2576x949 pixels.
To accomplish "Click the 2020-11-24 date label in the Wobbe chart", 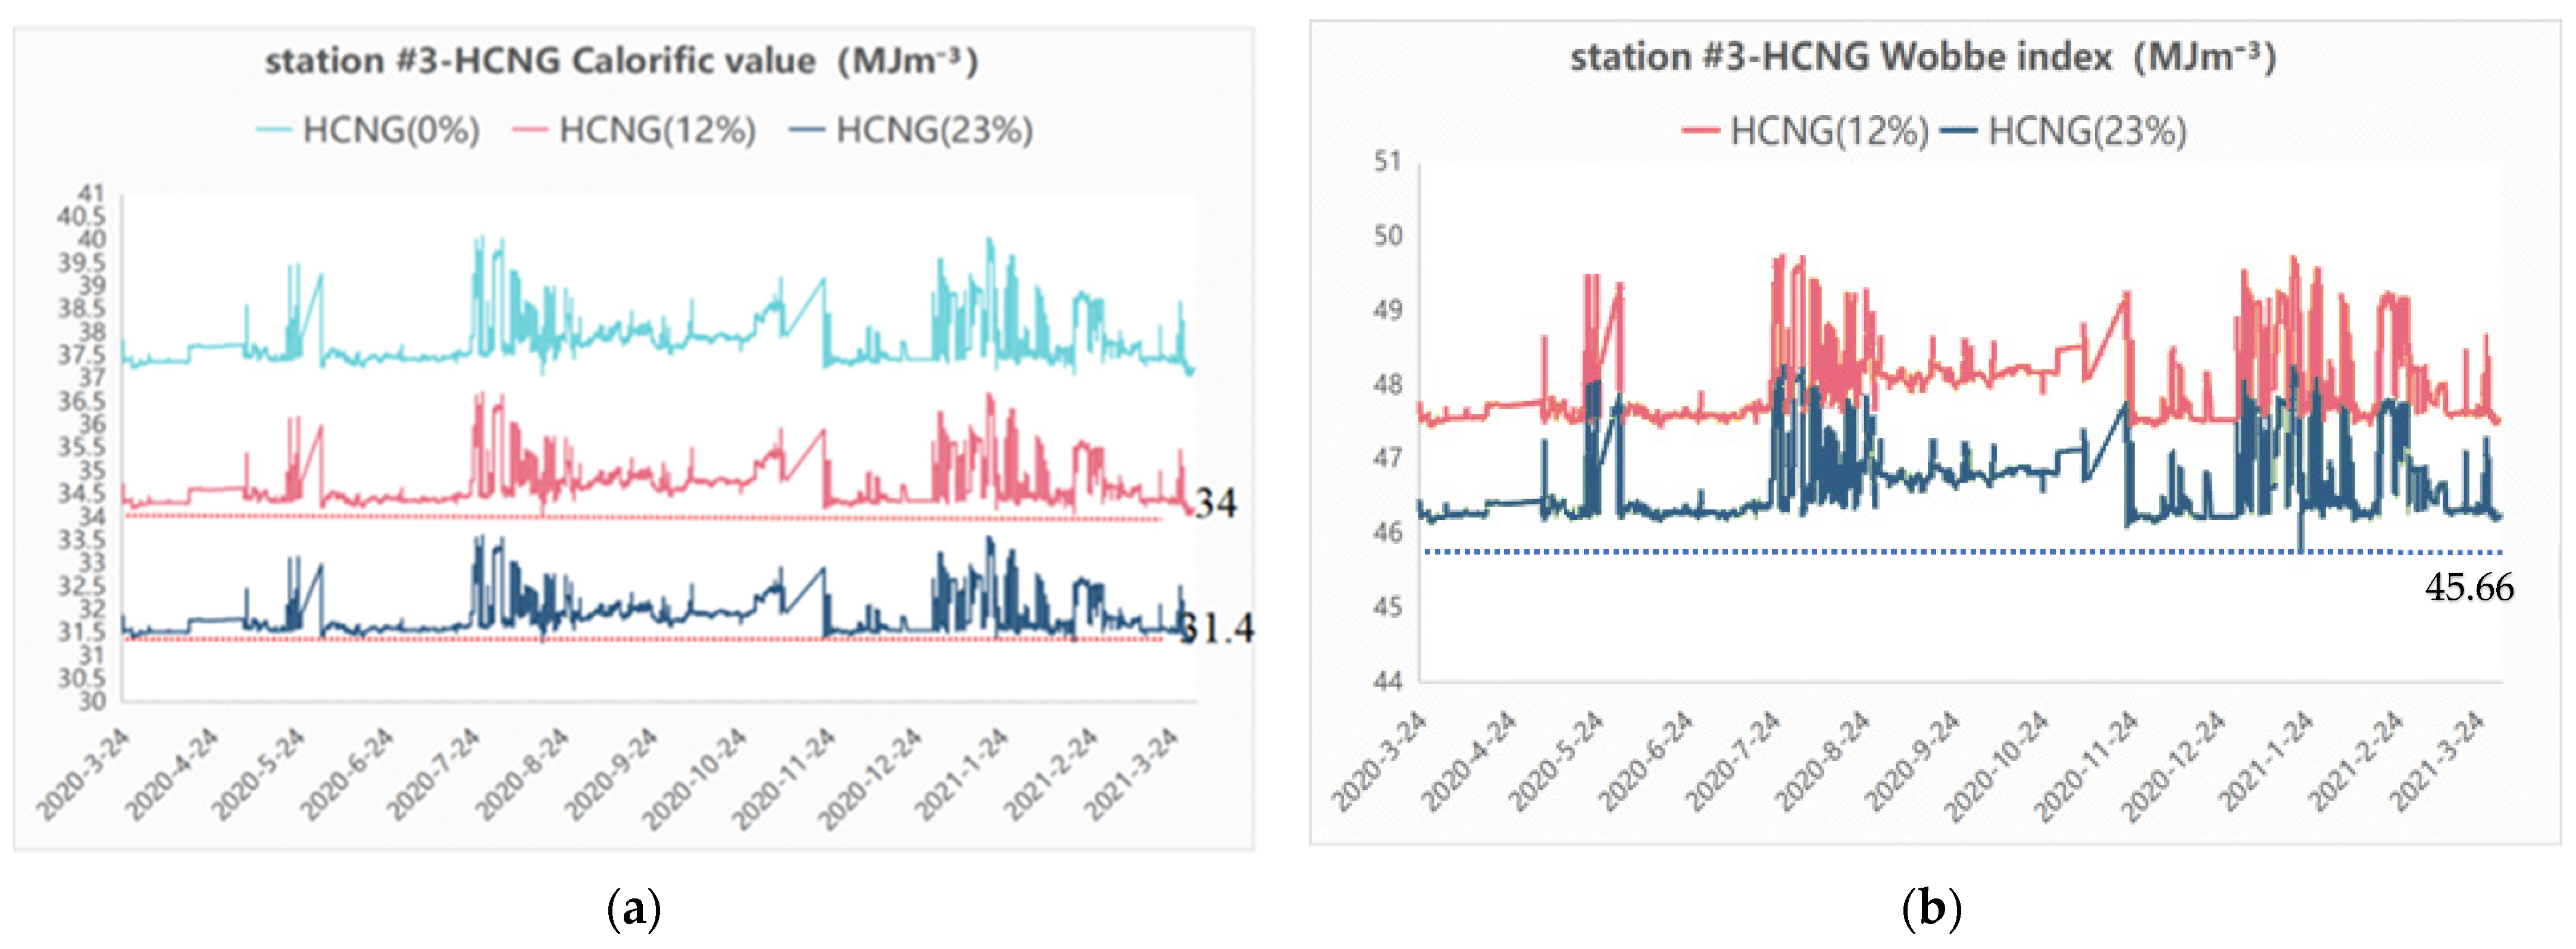I will coord(2086,766).
